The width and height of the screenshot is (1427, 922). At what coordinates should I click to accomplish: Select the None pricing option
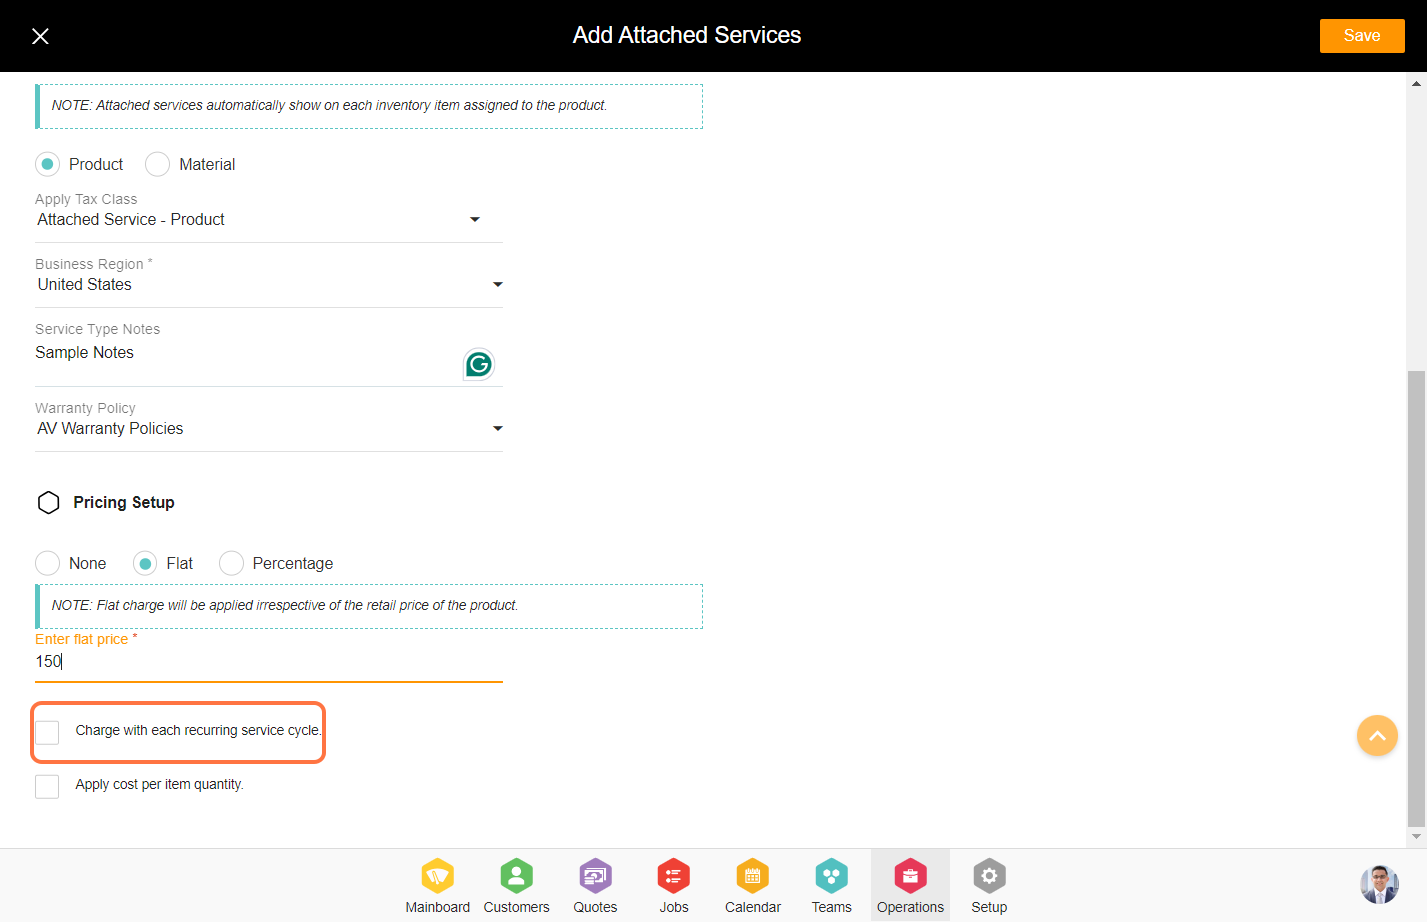tap(47, 563)
